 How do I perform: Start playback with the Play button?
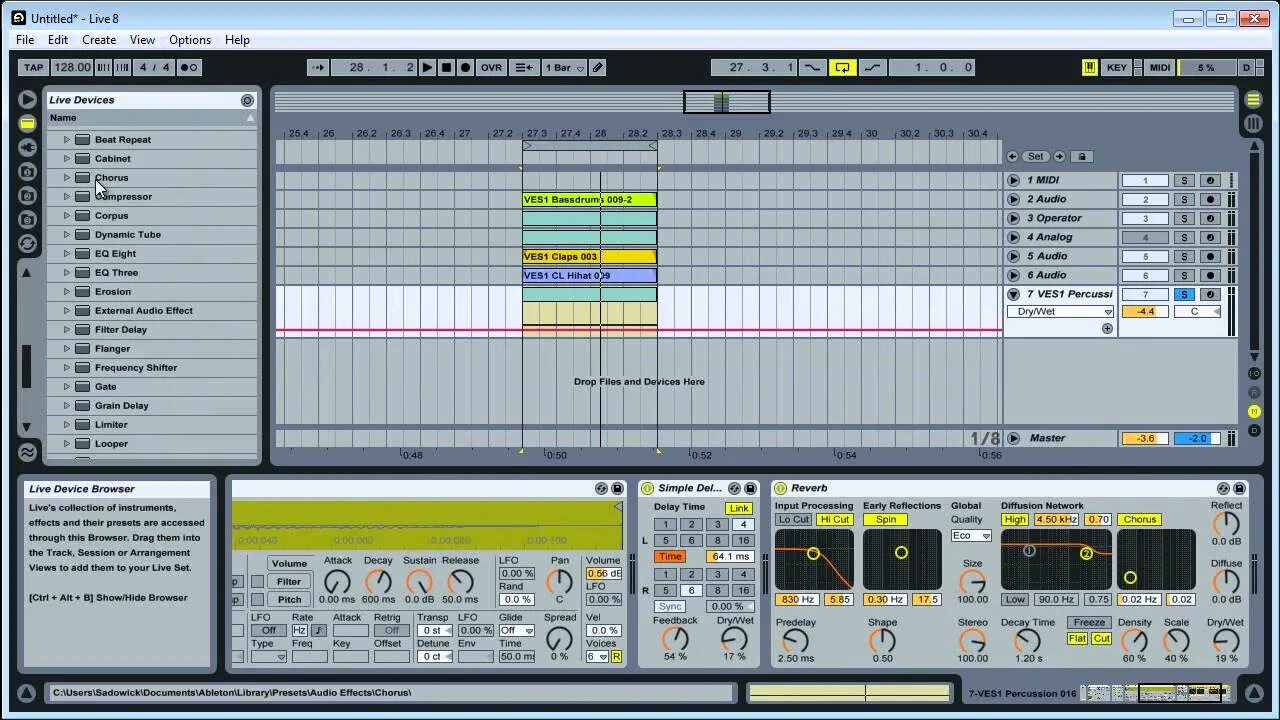click(x=427, y=67)
